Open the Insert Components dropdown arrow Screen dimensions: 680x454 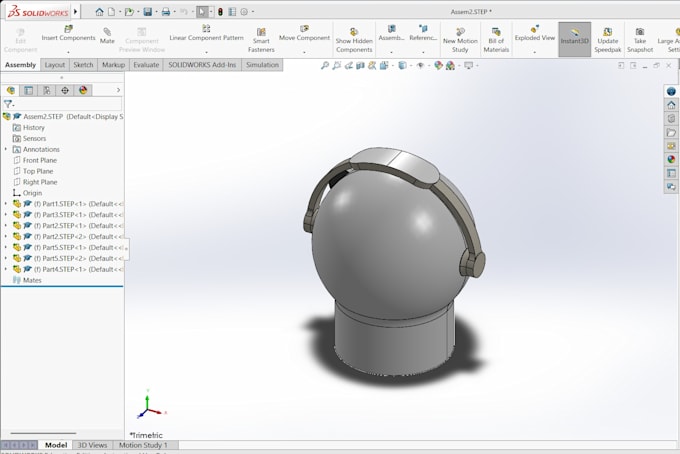click(68, 52)
